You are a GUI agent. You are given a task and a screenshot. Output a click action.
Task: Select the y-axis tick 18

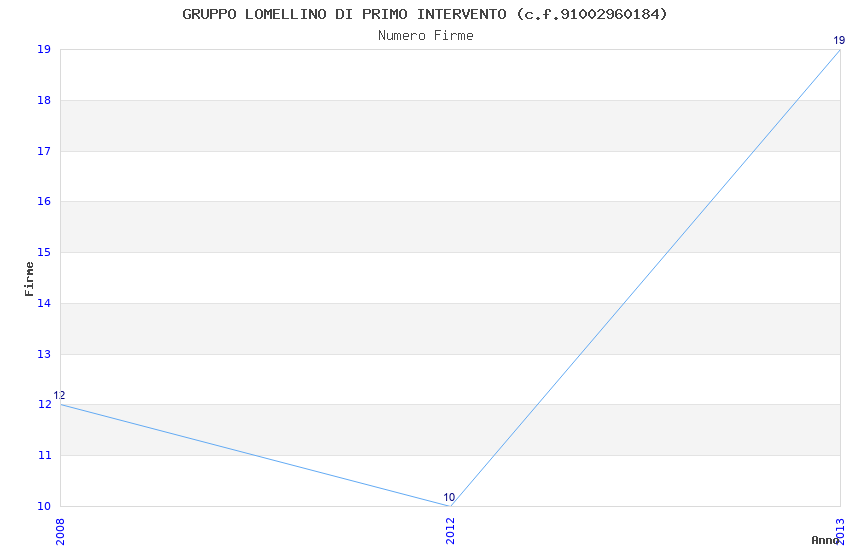point(44,100)
